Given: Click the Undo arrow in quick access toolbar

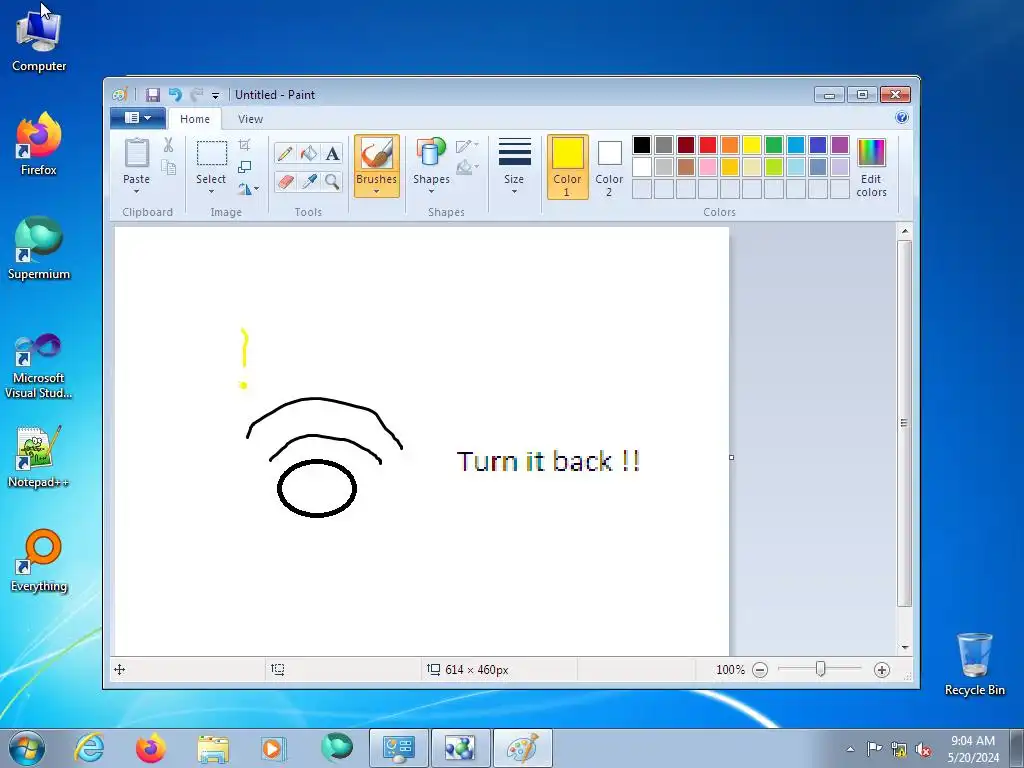Looking at the screenshot, I should [175, 95].
